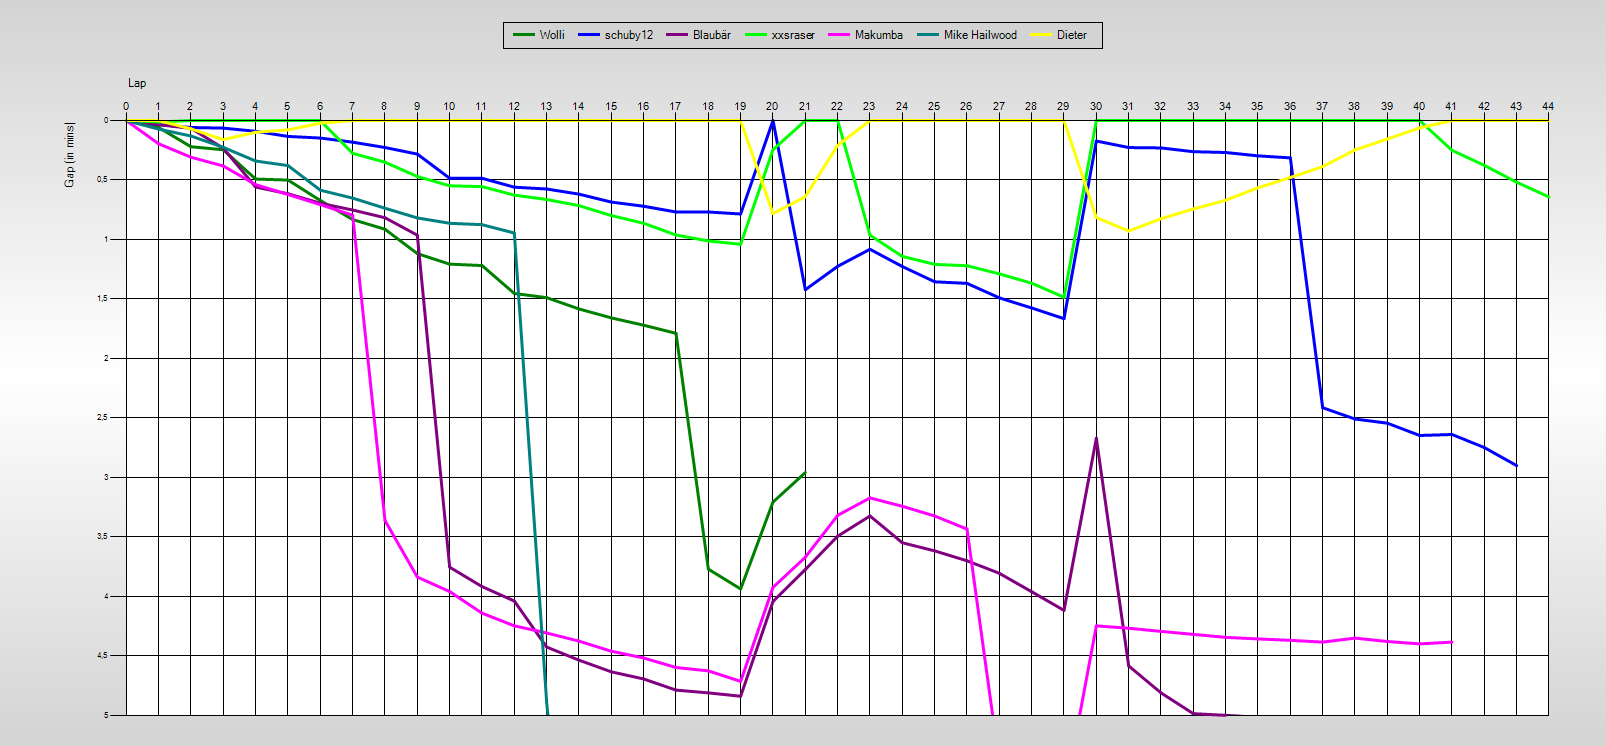The height and width of the screenshot is (746, 1606).
Task: Click lap number 0 on the axis
Action: pos(126,106)
